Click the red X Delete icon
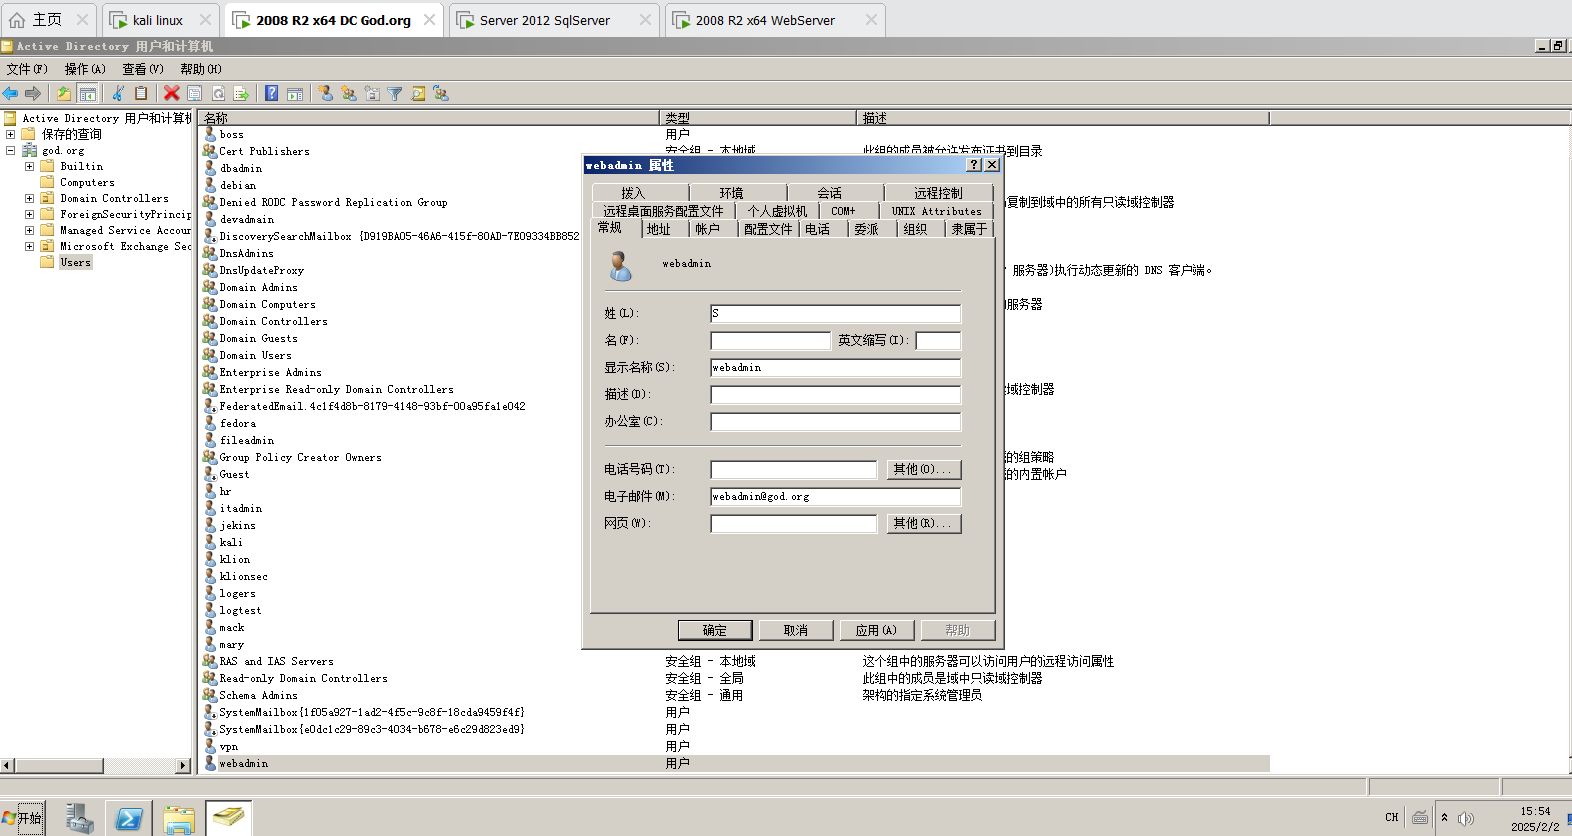The width and height of the screenshot is (1572, 836). tap(172, 93)
